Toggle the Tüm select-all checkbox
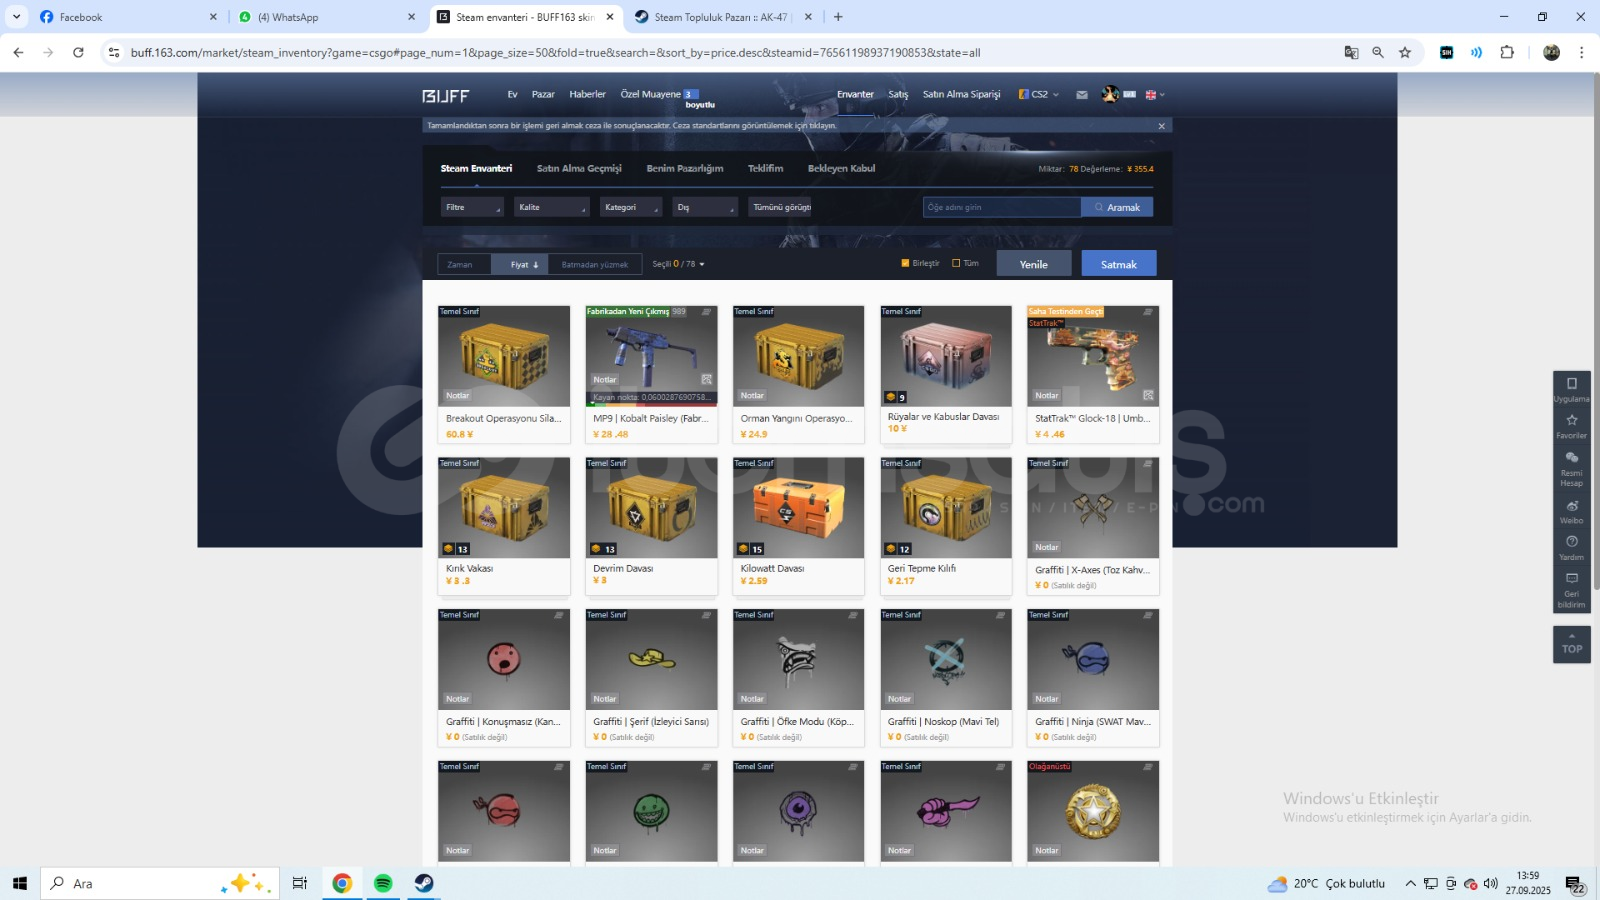 (x=956, y=263)
